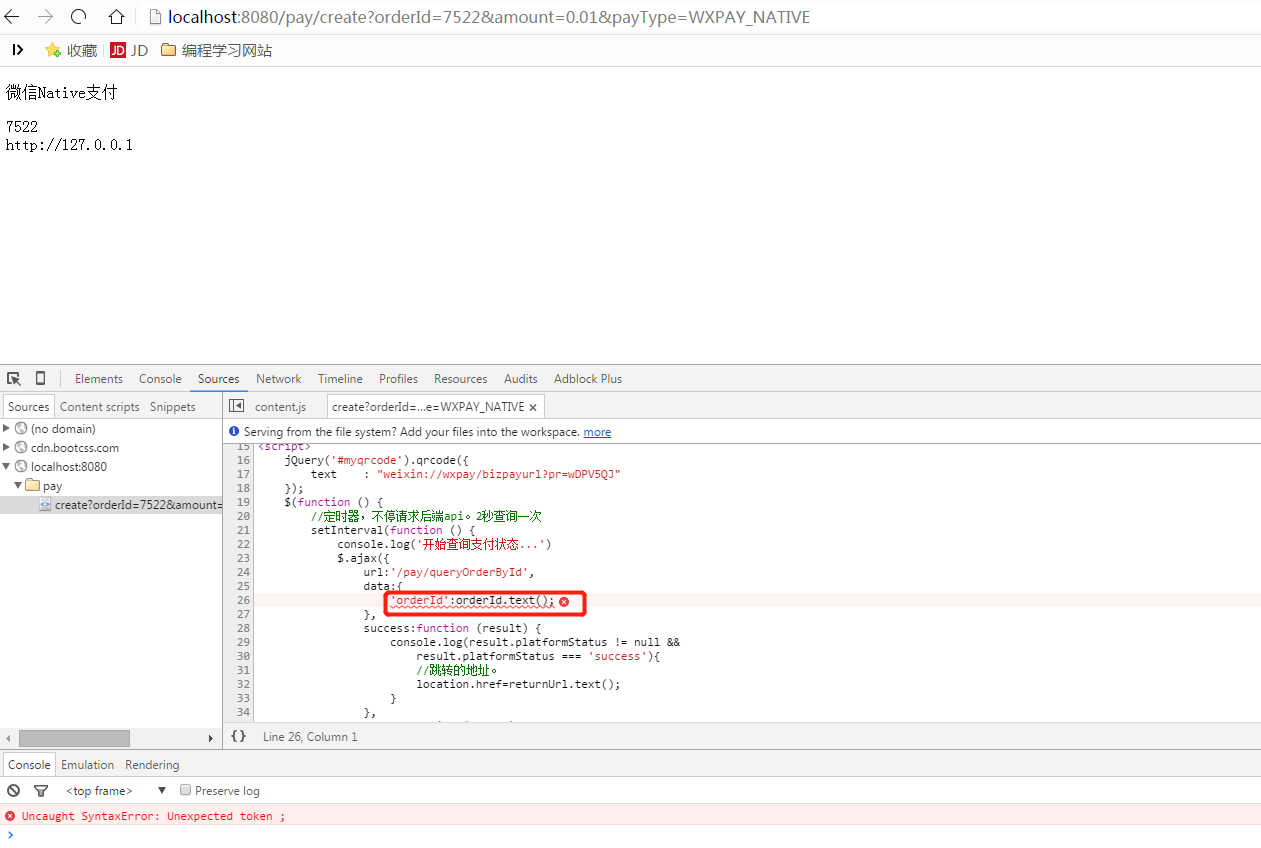Switch to Snippets navigator tab
The width and height of the screenshot is (1261, 848).
pyautogui.click(x=173, y=407)
